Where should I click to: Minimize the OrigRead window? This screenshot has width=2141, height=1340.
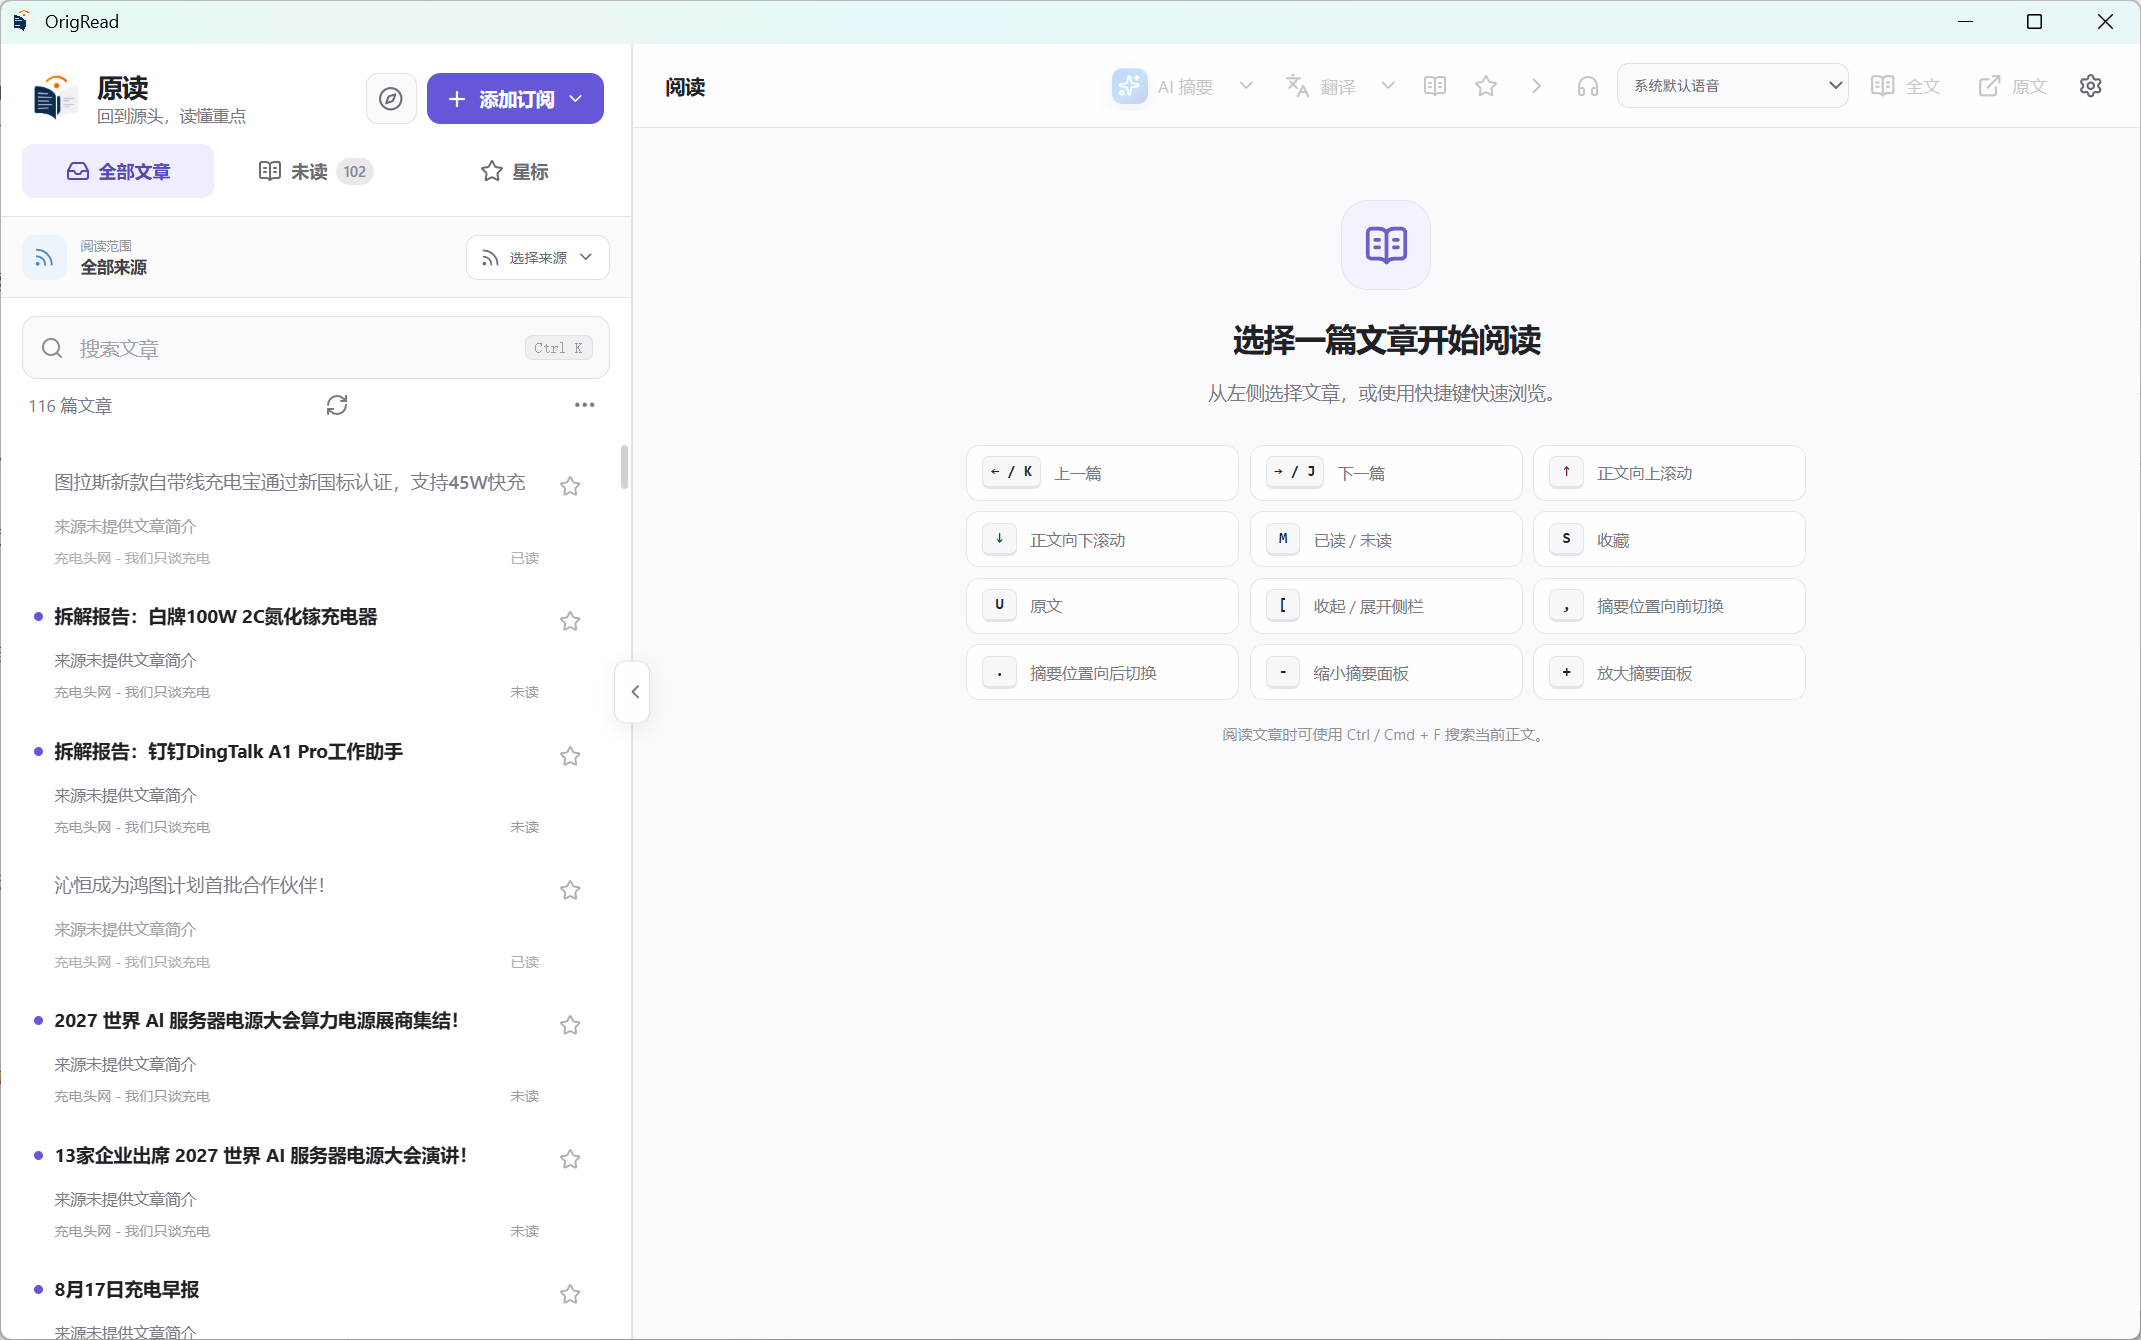[x=1965, y=21]
